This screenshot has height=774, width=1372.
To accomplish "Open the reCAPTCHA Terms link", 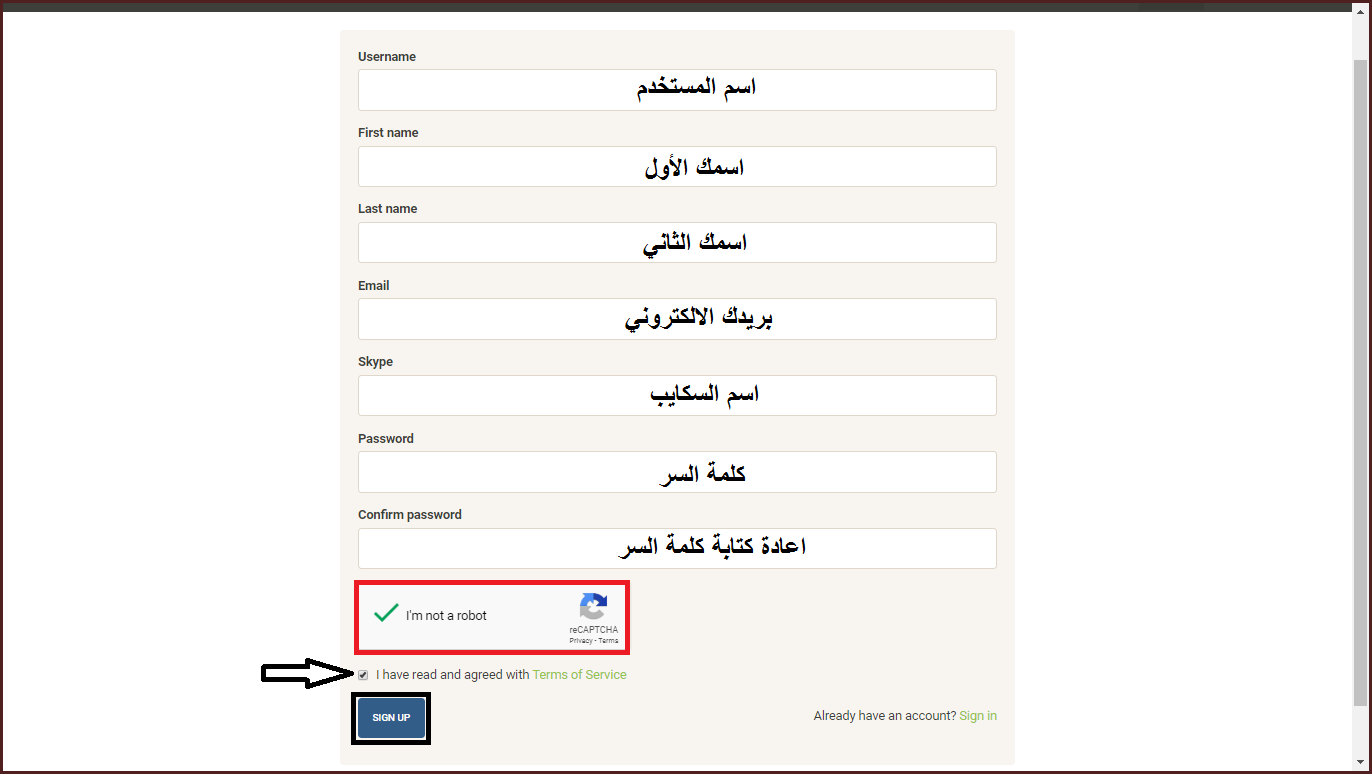I will [608, 641].
